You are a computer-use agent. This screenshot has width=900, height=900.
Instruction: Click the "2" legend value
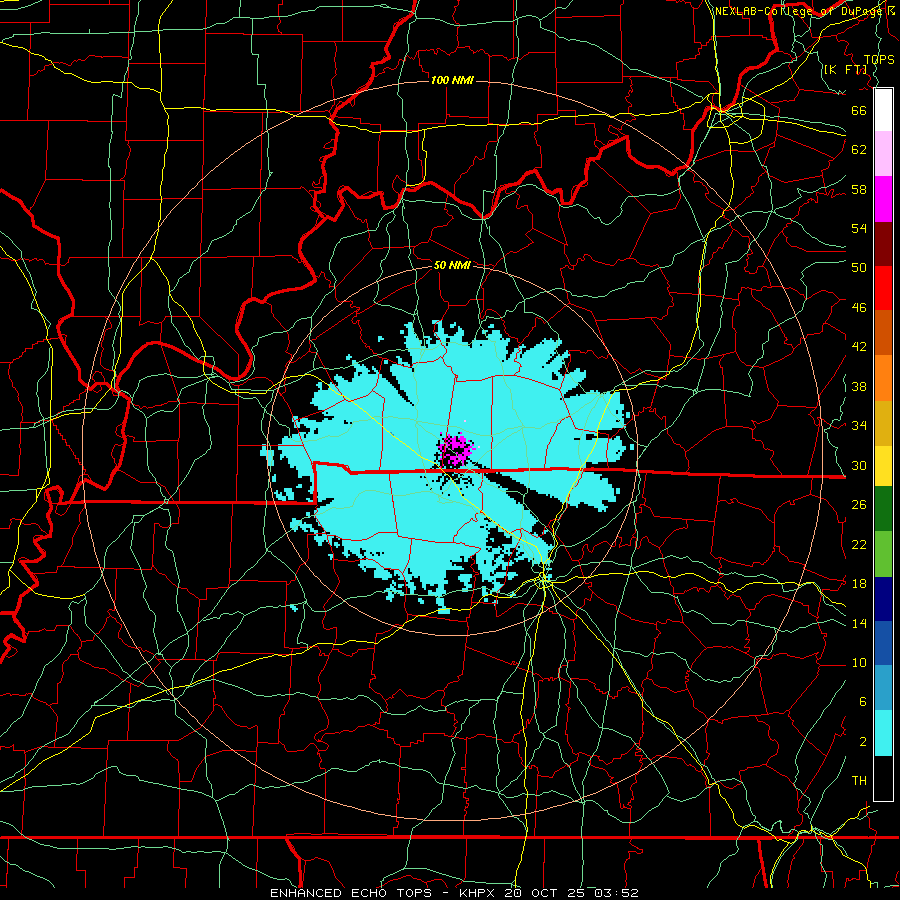pos(862,742)
